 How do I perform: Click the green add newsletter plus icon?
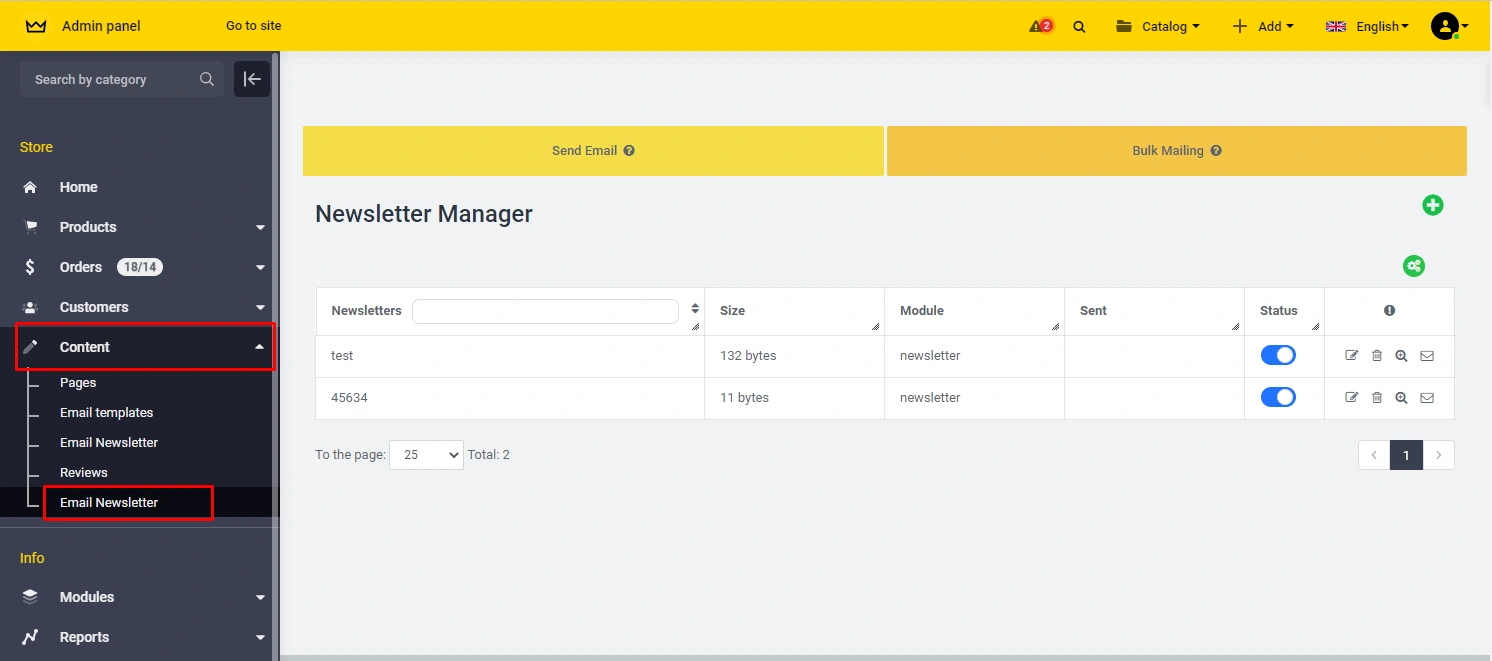coord(1433,205)
